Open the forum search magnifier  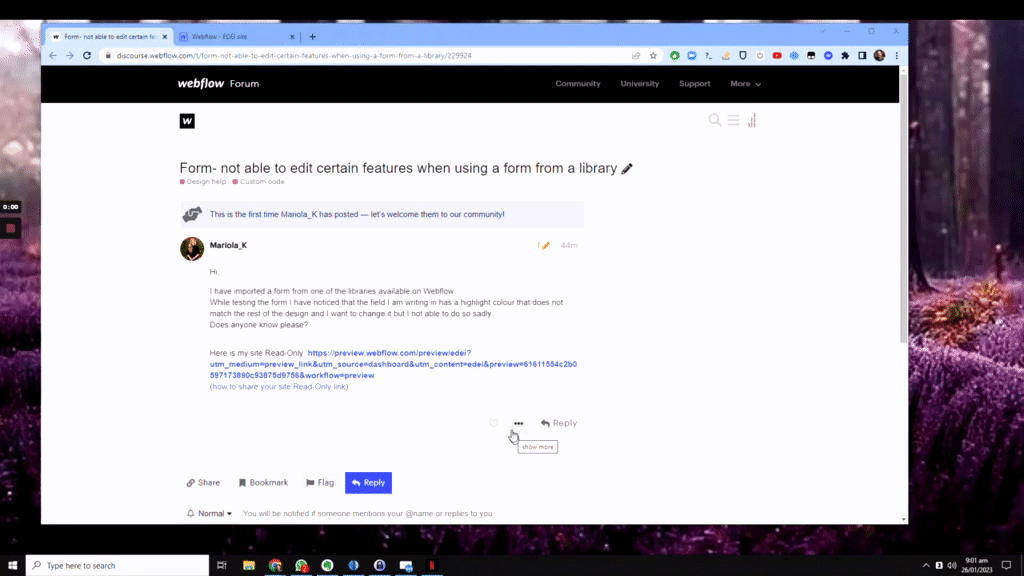pyautogui.click(x=714, y=119)
